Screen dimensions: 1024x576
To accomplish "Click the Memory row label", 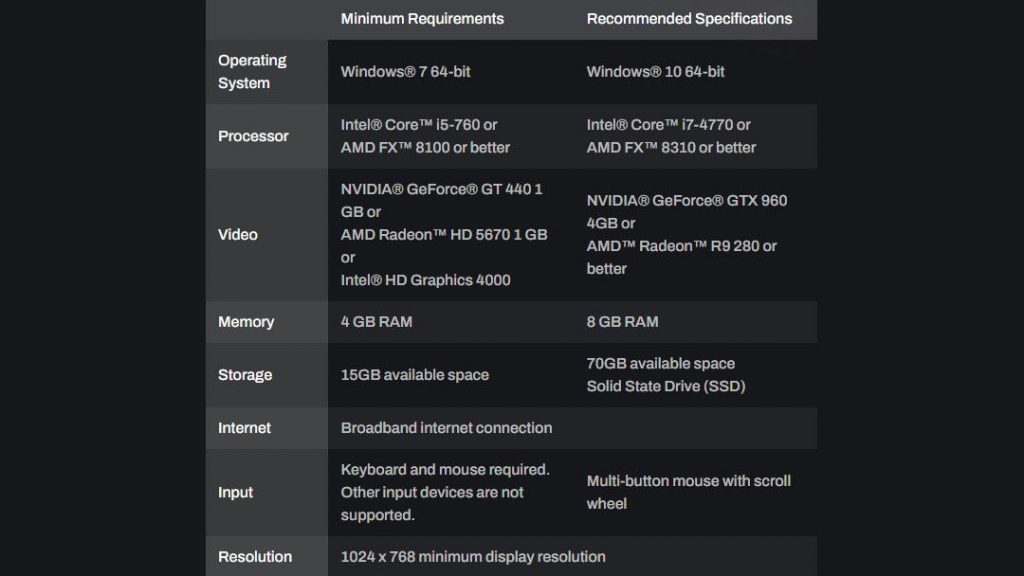I will point(246,322).
